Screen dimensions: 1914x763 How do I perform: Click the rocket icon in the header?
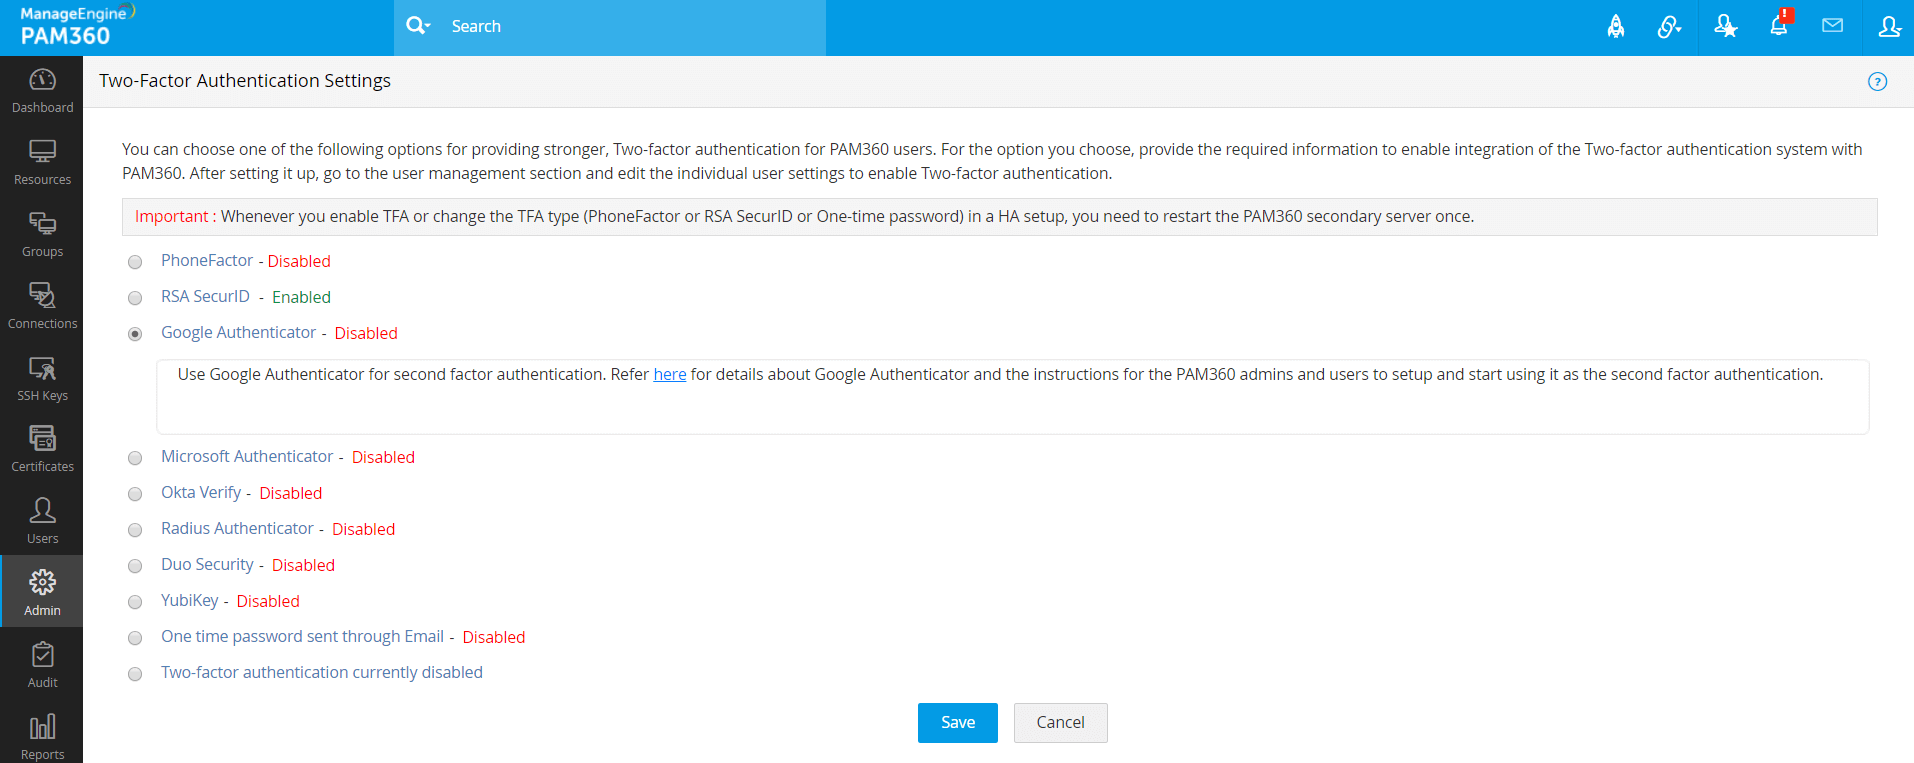(x=1616, y=27)
